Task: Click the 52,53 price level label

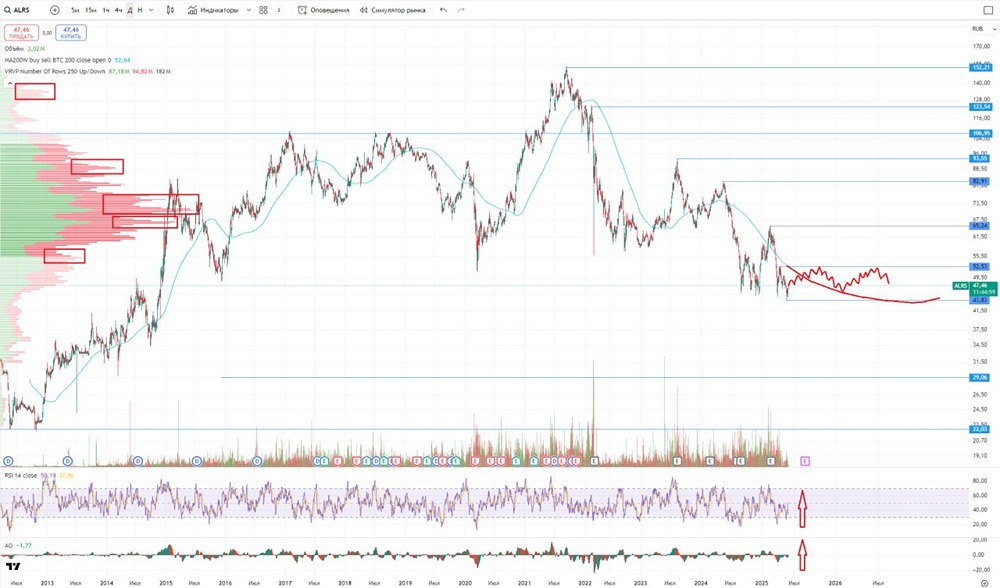Action: coord(980,267)
